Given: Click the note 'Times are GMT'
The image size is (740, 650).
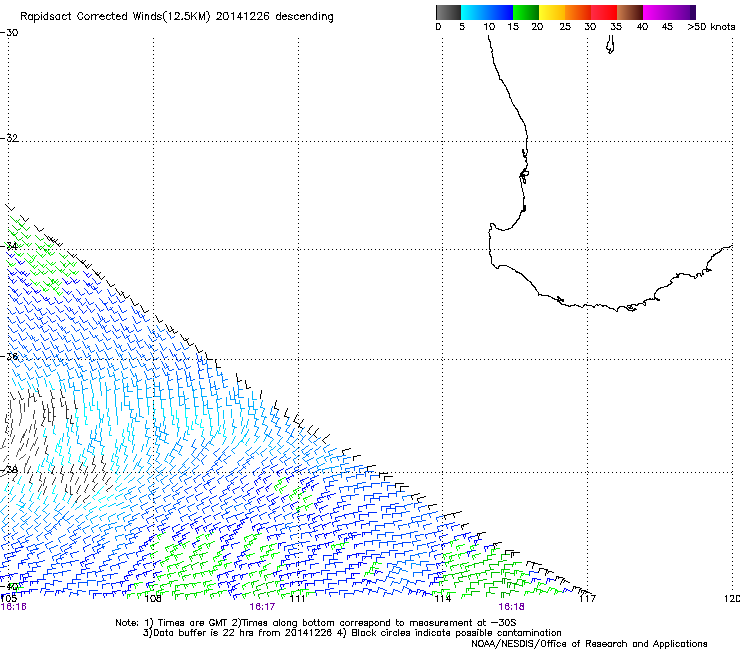Looking at the screenshot, I should click(191, 623).
